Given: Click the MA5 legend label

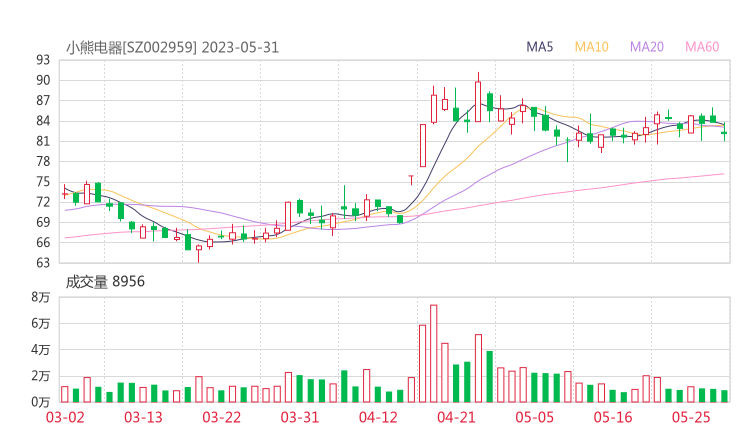Looking at the screenshot, I should pos(539,47).
